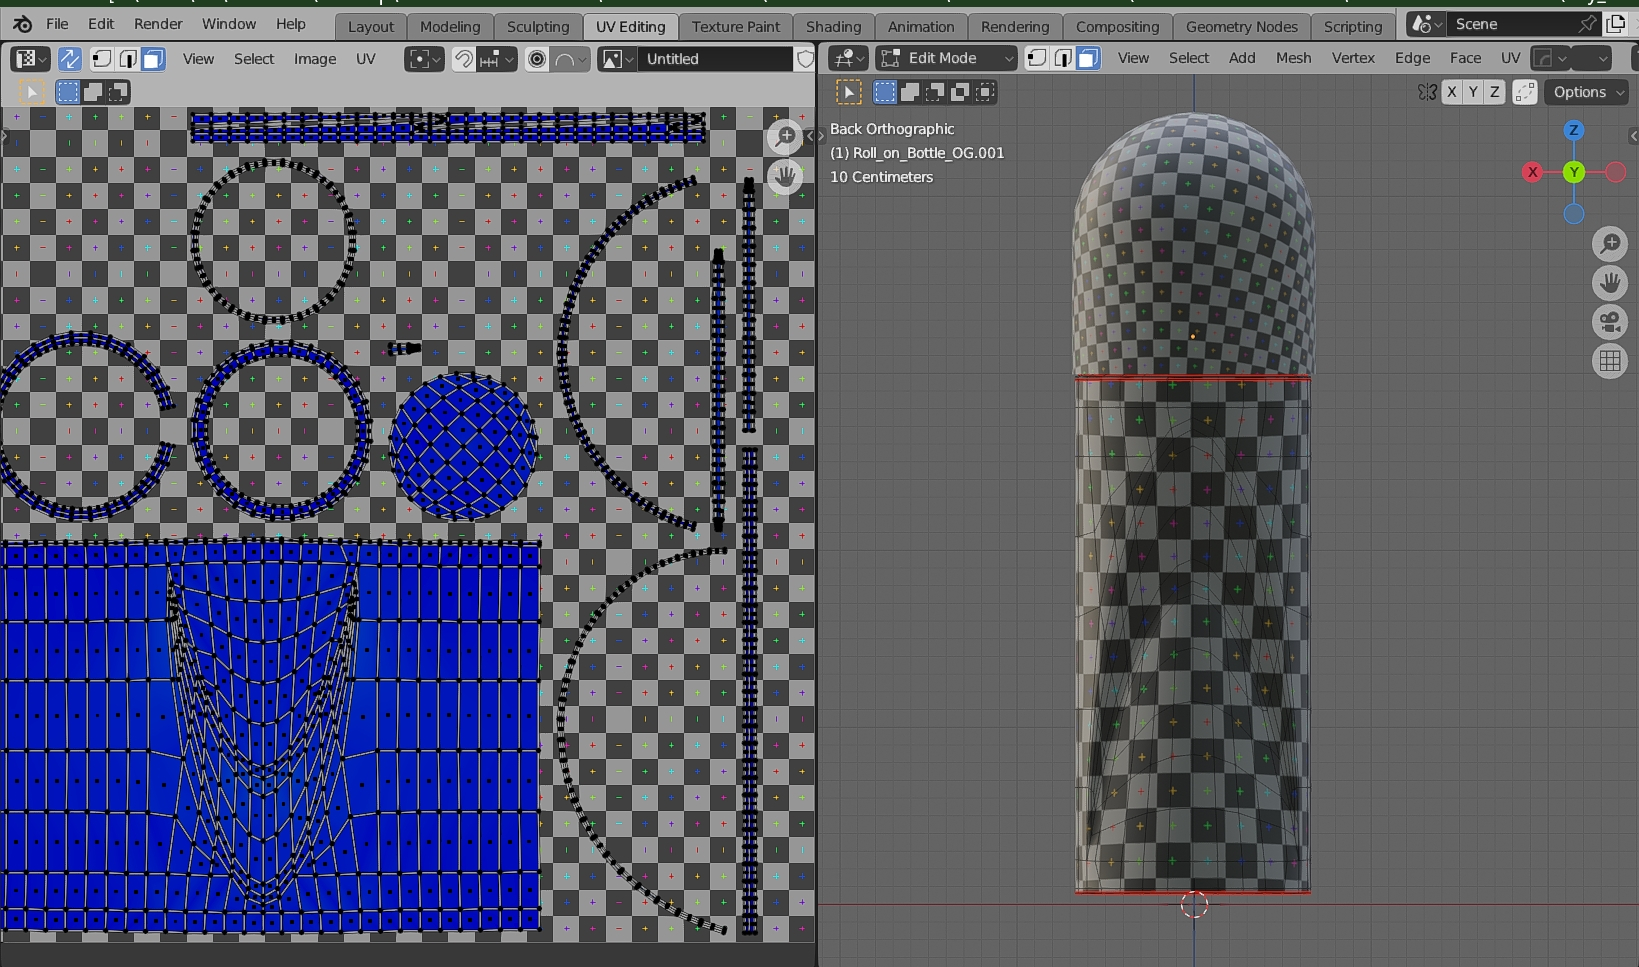Switch to the Layout workspace tab
This screenshot has width=1639, height=967.
371,27
